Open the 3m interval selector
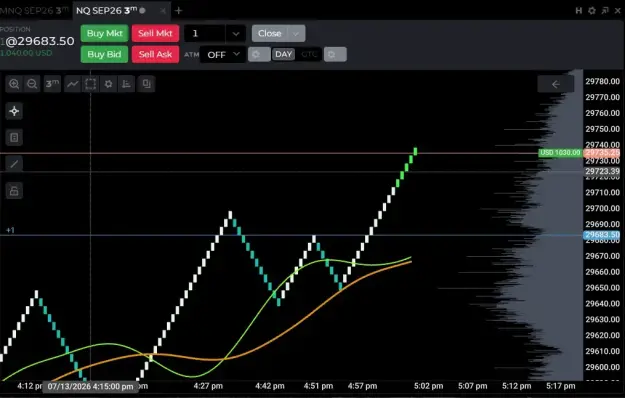The image size is (625, 398). coord(52,84)
